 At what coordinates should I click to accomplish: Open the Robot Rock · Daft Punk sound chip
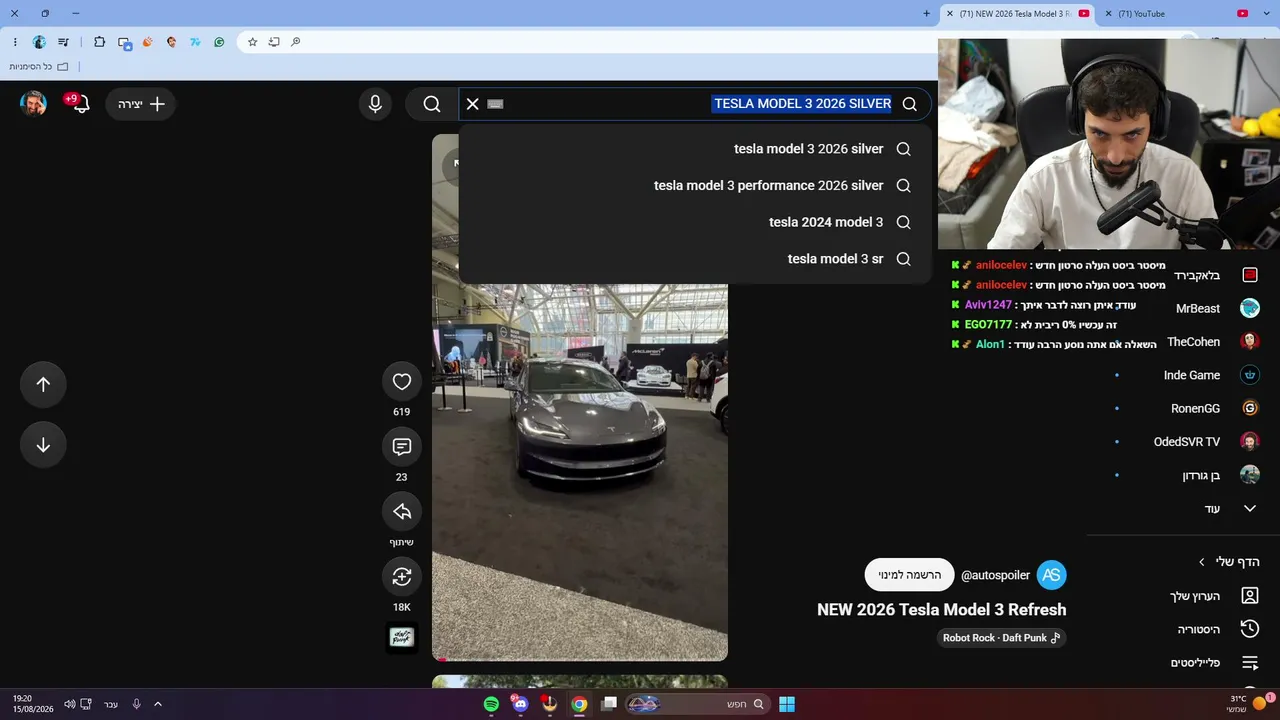1002,638
